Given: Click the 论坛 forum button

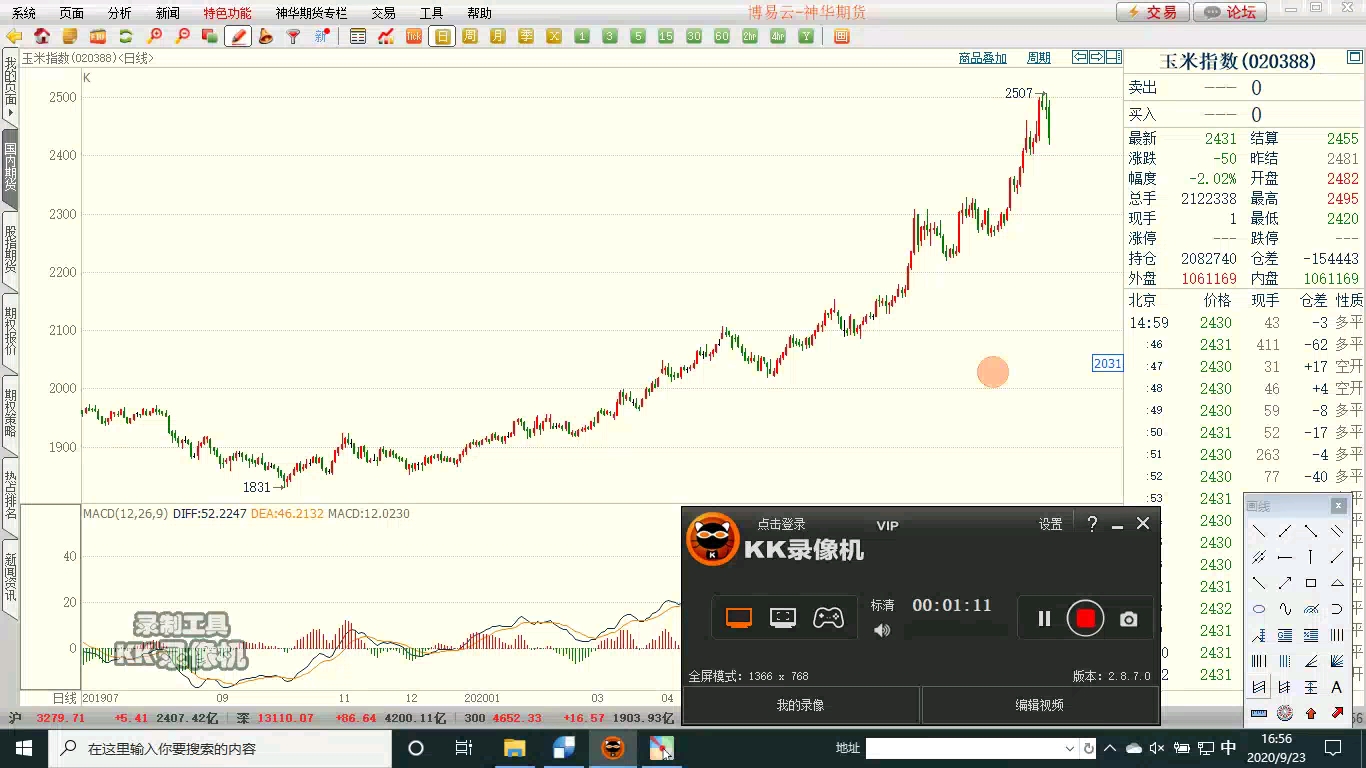Looking at the screenshot, I should click(1230, 12).
